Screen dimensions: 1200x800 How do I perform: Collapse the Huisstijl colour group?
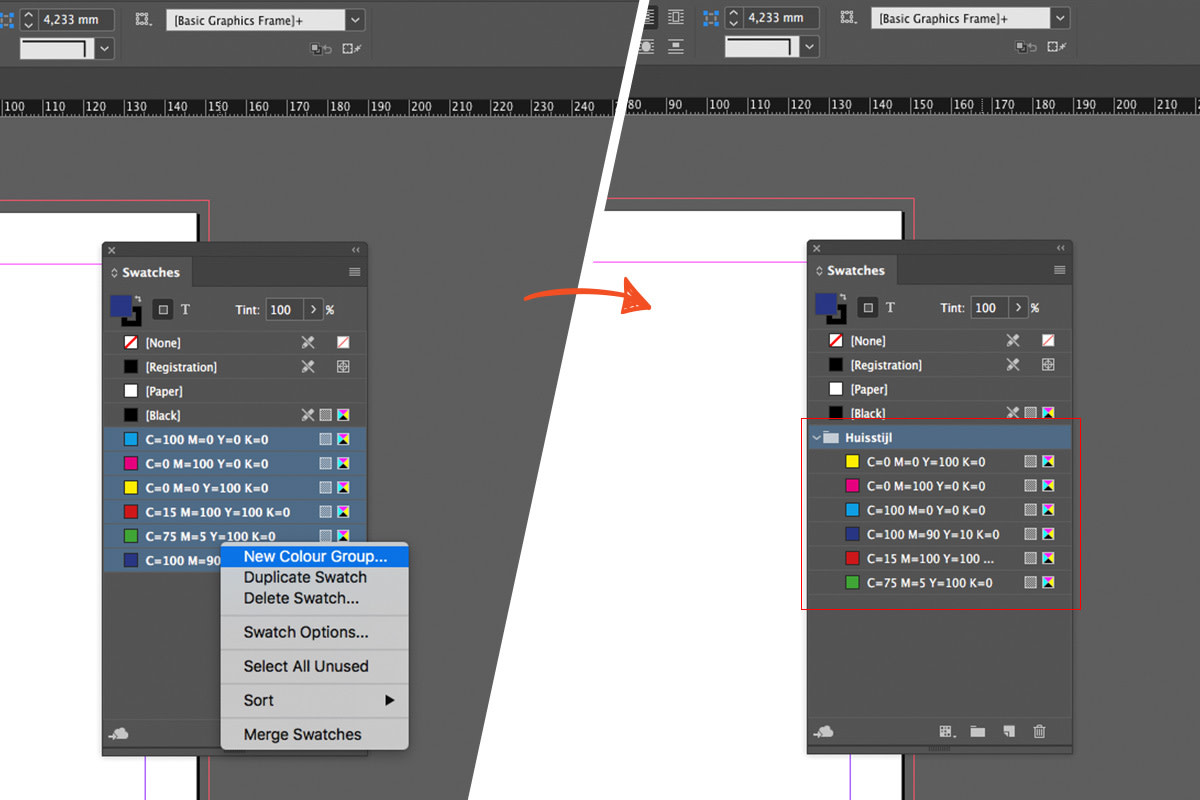click(x=816, y=437)
